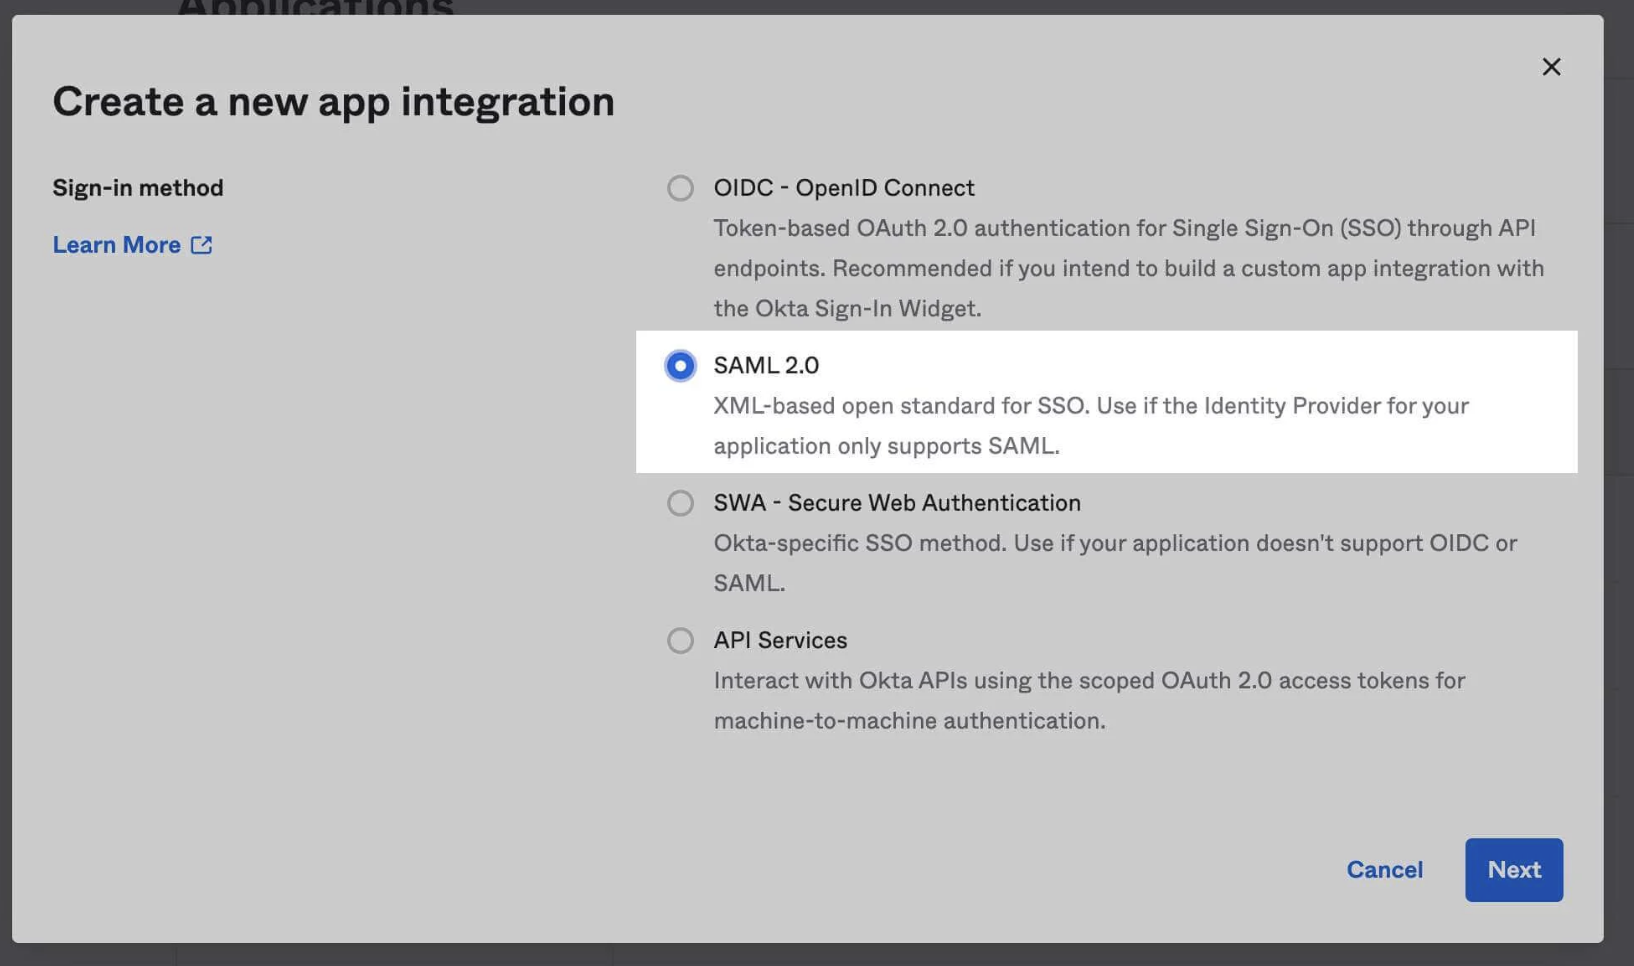Proceed with the Next button
Viewport: 1634px width, 966px height.
coord(1513,870)
